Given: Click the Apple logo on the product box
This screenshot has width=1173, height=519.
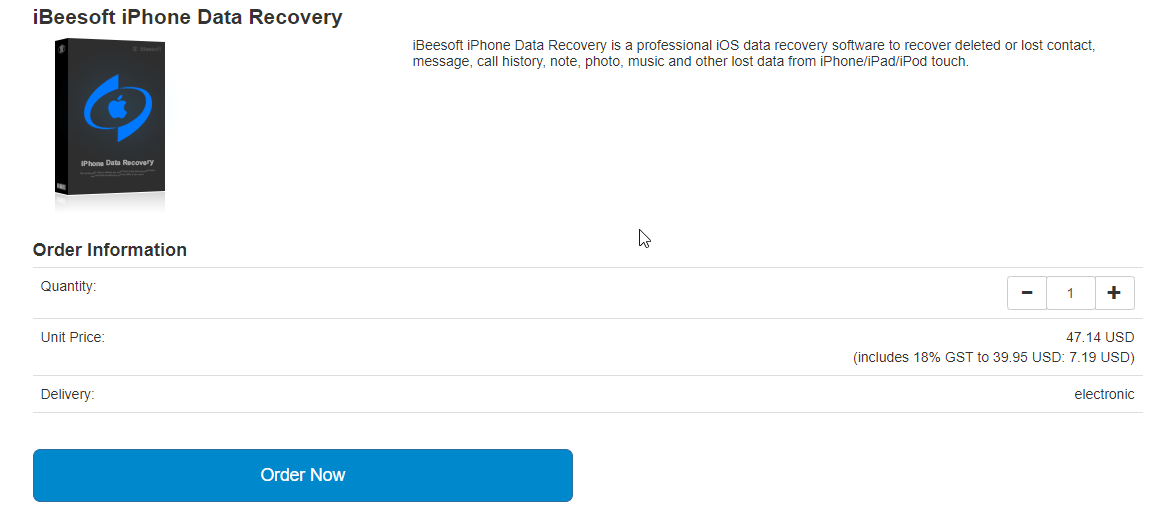Looking at the screenshot, I should click(x=117, y=108).
